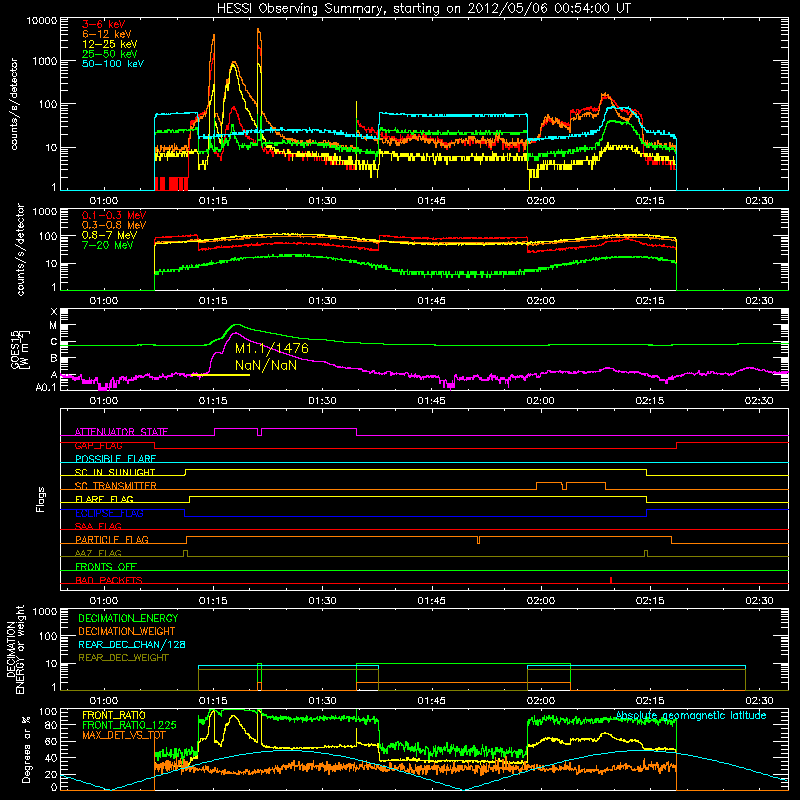Click the NaN/NaN annotation text
The width and height of the screenshot is (800, 800).
(x=266, y=365)
